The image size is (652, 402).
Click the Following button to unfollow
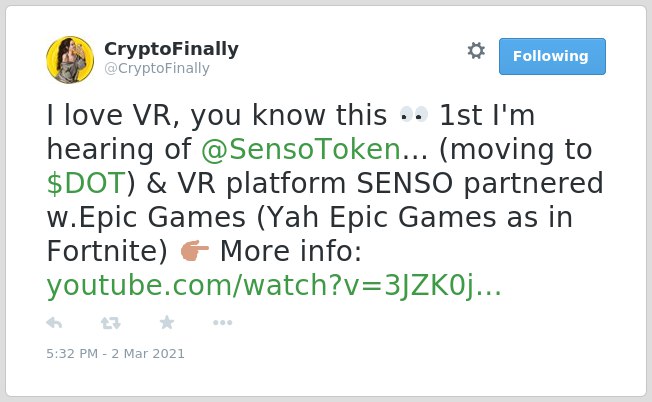552,57
